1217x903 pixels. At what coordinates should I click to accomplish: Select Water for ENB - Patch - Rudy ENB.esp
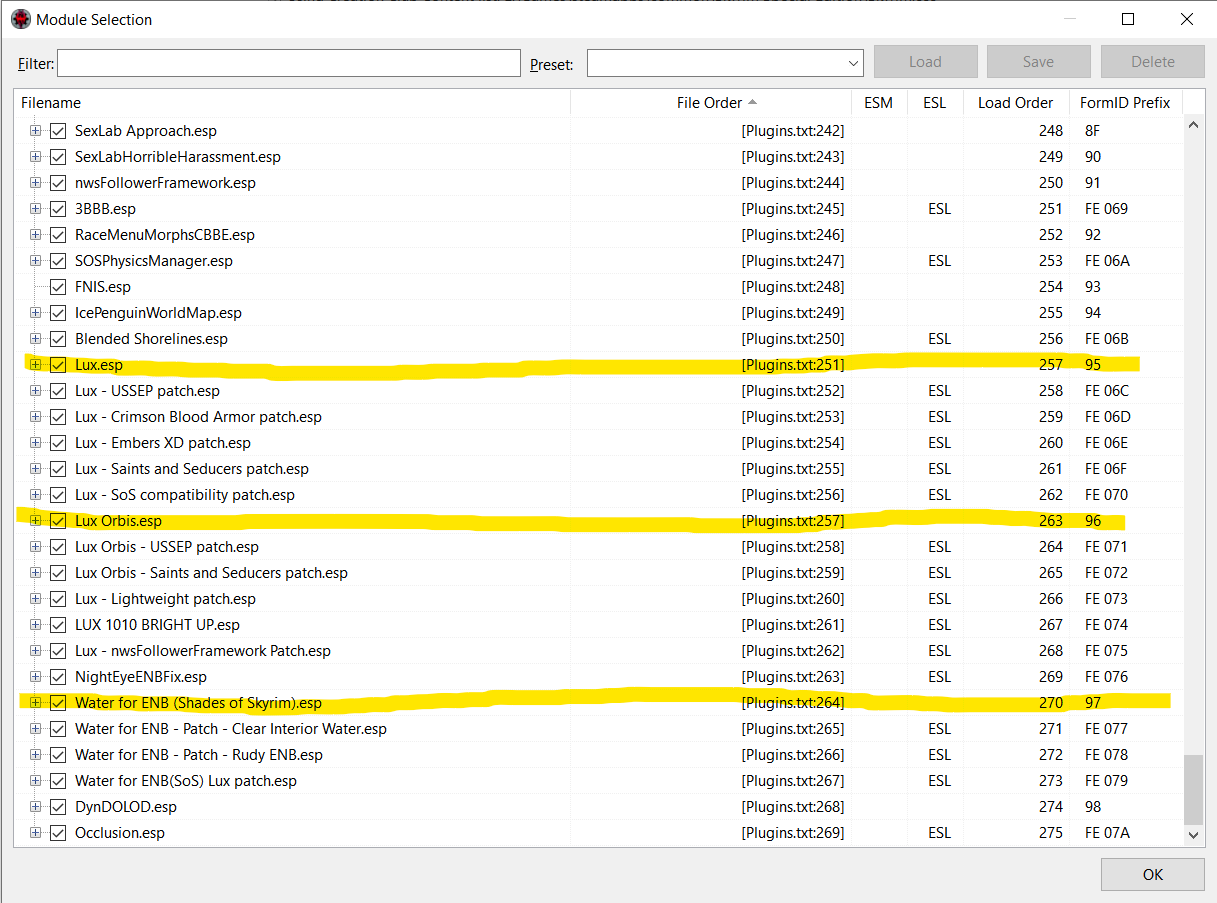(599, 755)
